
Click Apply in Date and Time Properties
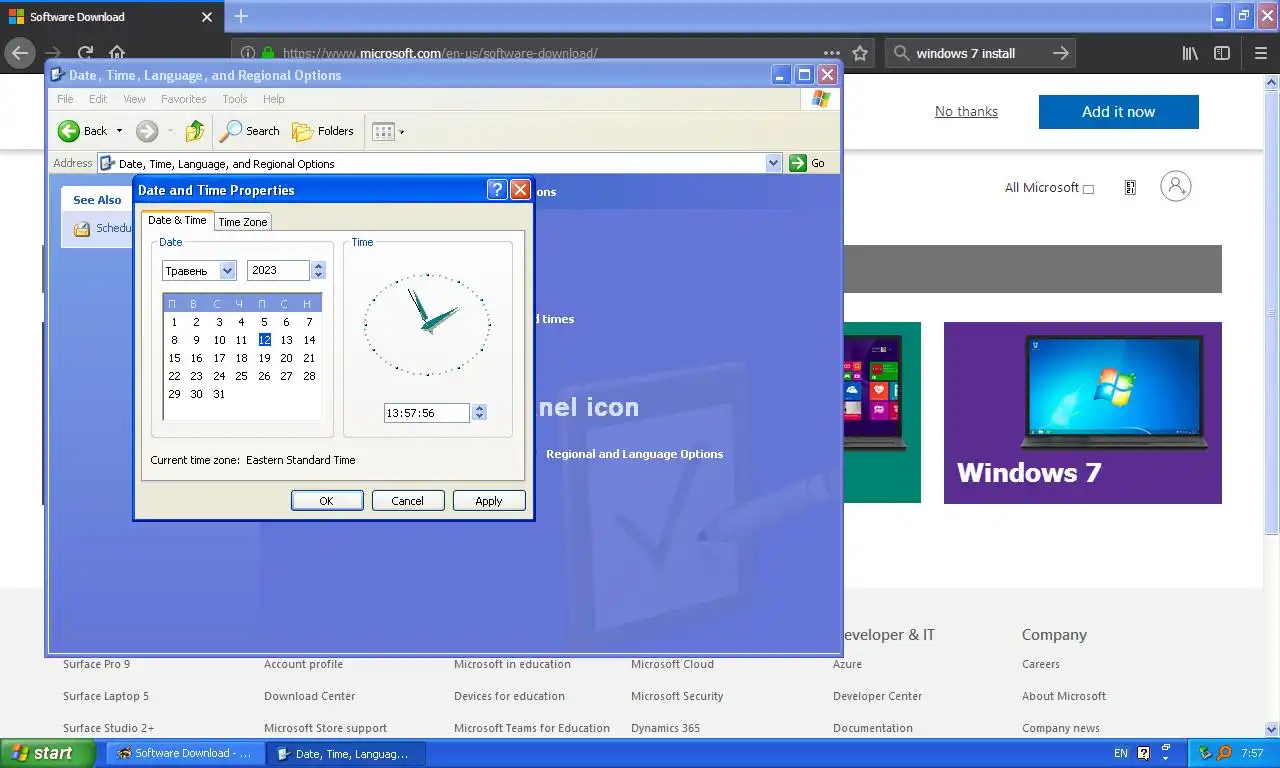point(489,500)
